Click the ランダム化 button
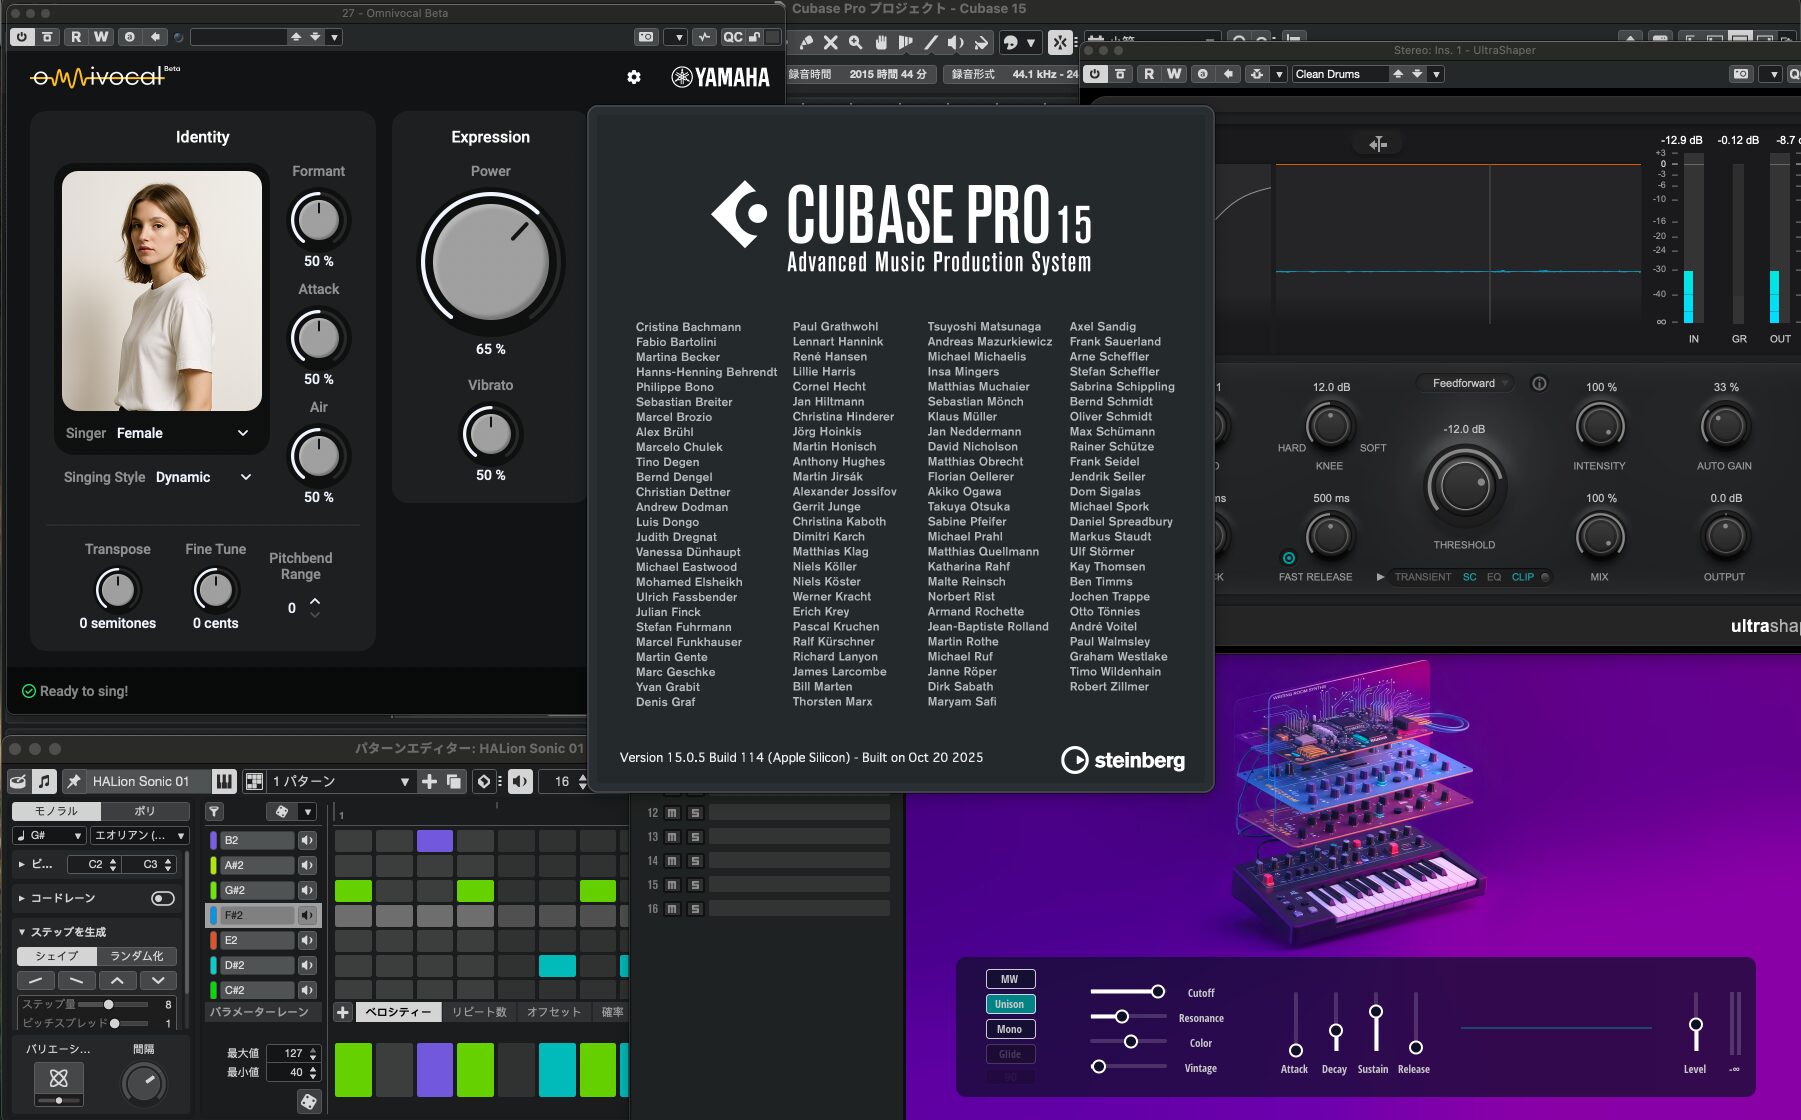The image size is (1801, 1120). pos(137,956)
